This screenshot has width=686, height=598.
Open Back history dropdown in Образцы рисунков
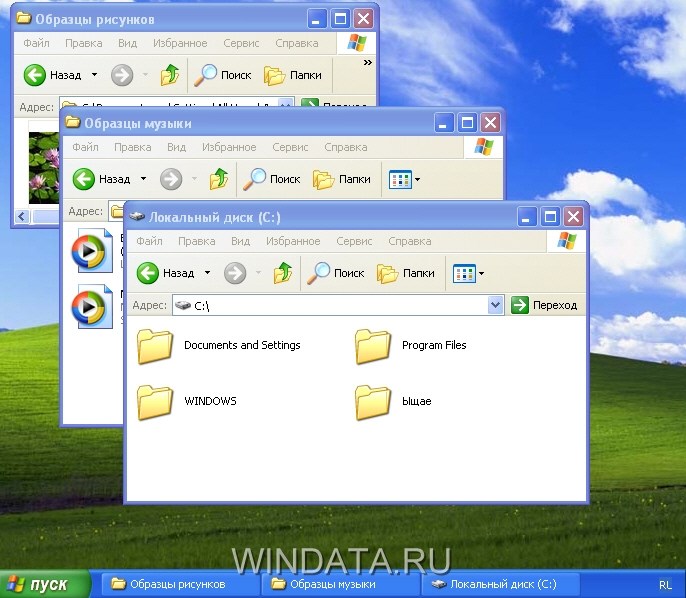click(x=94, y=75)
